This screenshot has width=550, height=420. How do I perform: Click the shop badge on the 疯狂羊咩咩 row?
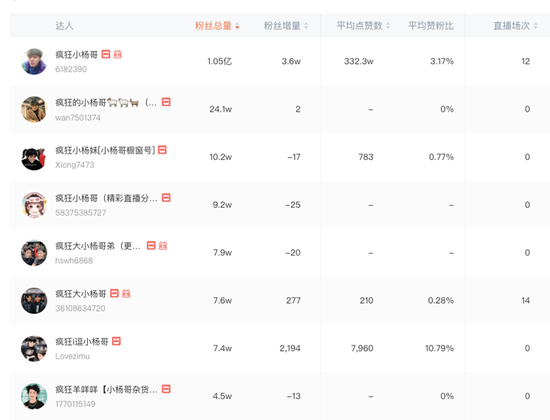166,389
